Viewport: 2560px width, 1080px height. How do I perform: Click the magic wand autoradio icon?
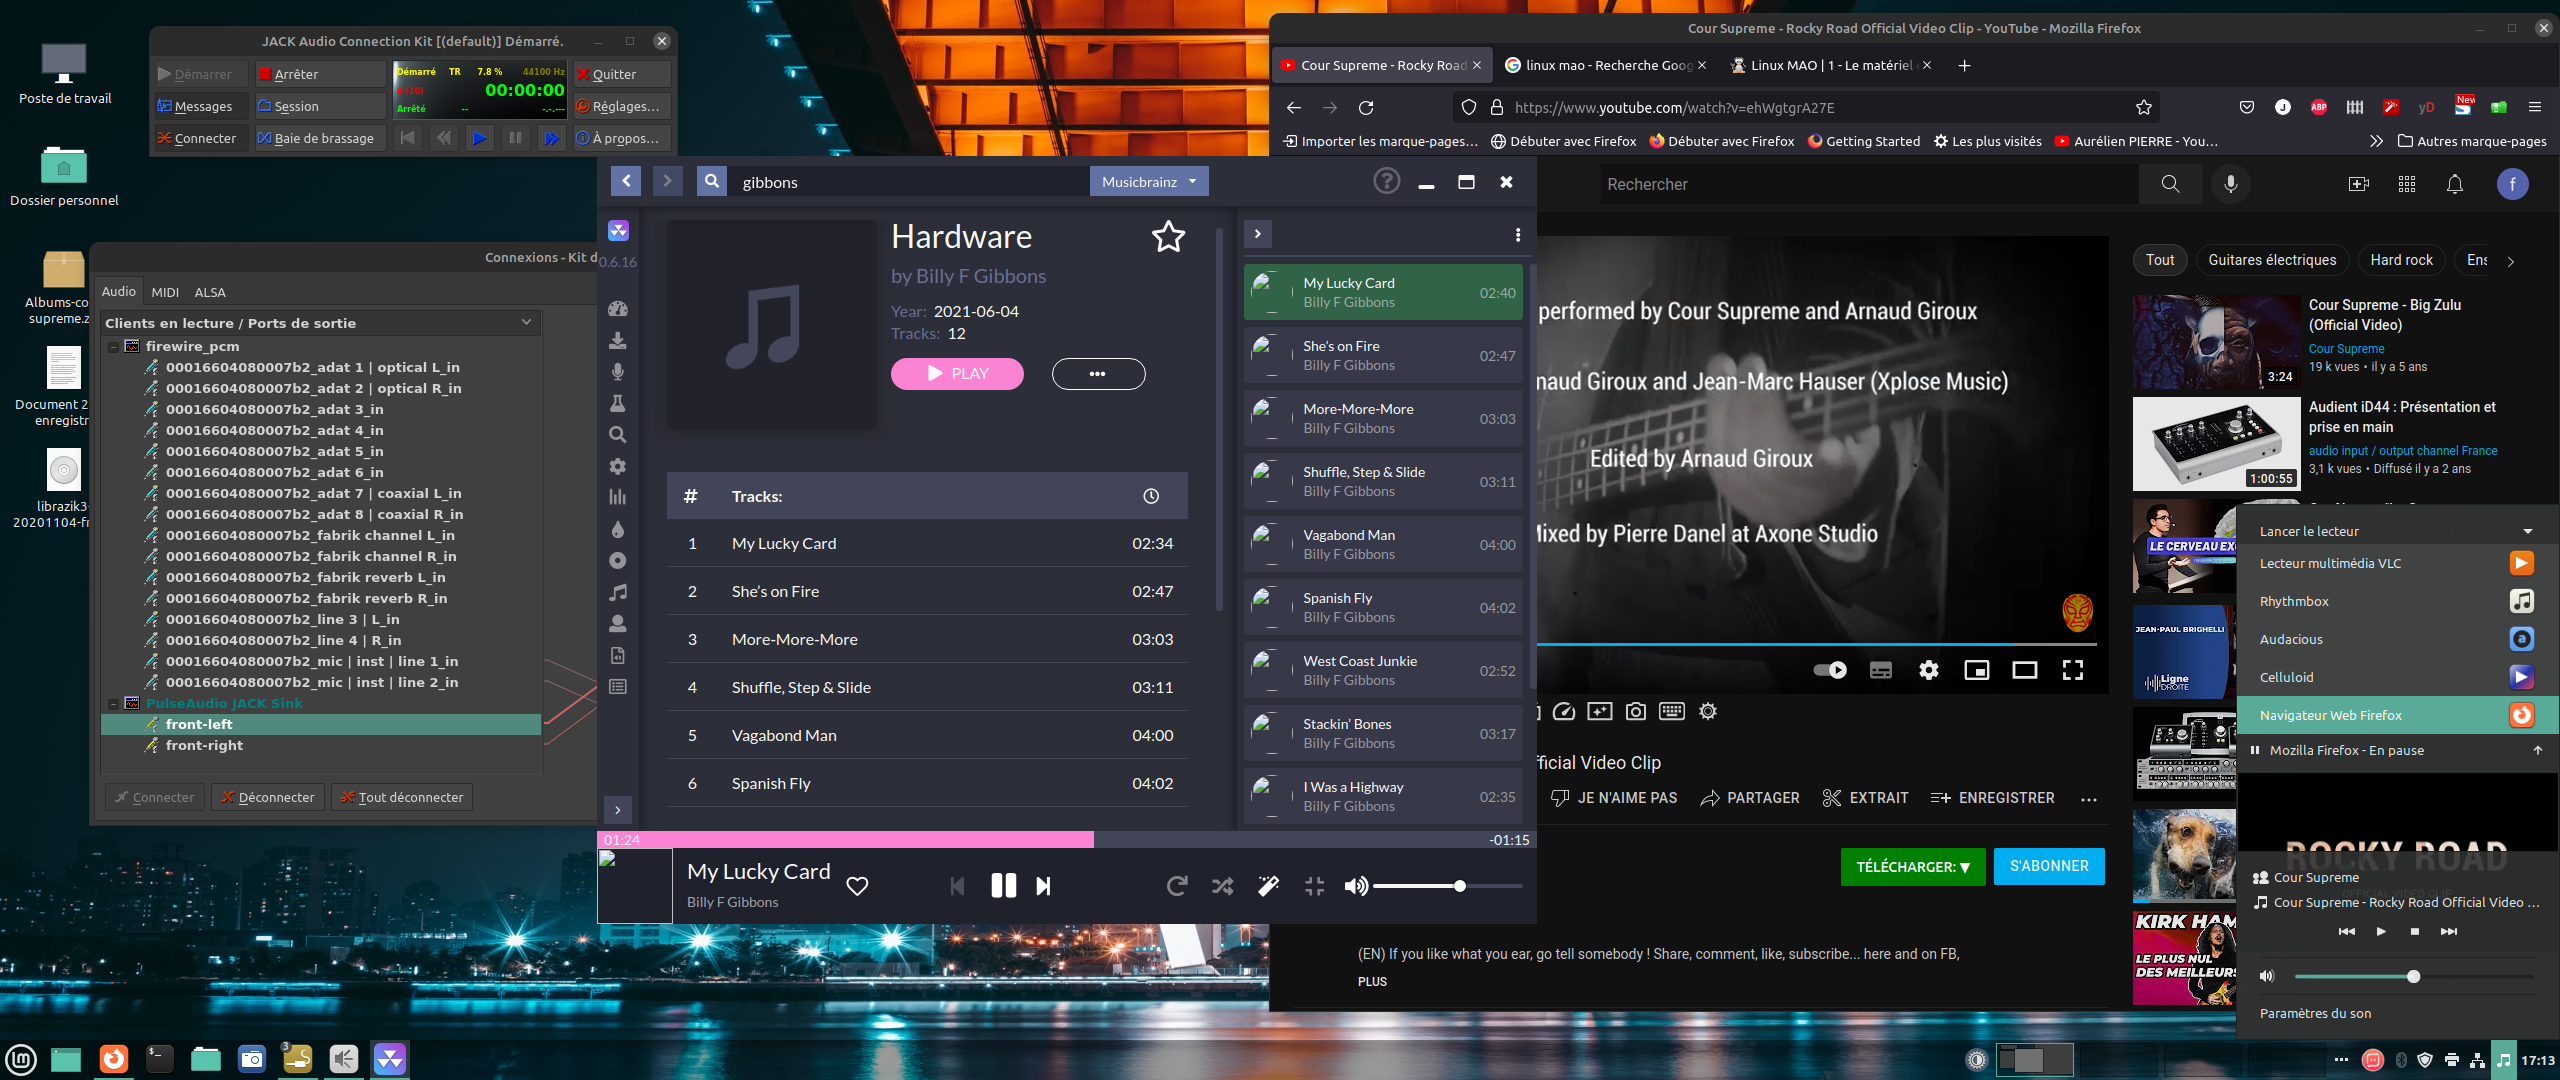(x=1268, y=886)
